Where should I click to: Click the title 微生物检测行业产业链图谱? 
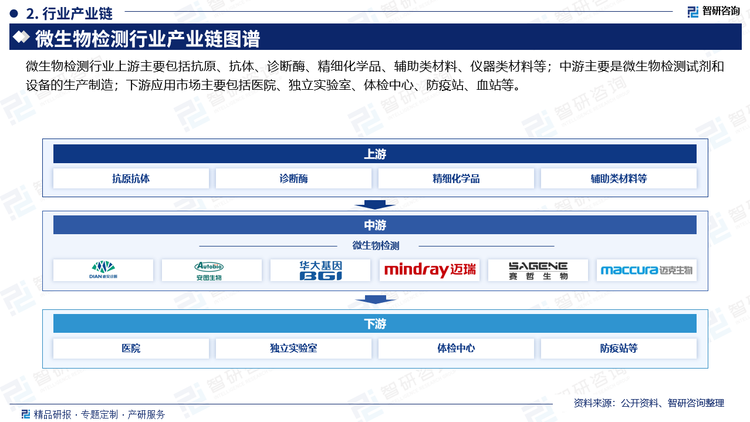[147, 38]
